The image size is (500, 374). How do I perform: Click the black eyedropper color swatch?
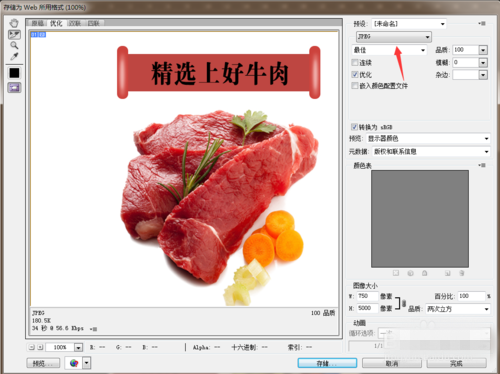tap(14, 73)
